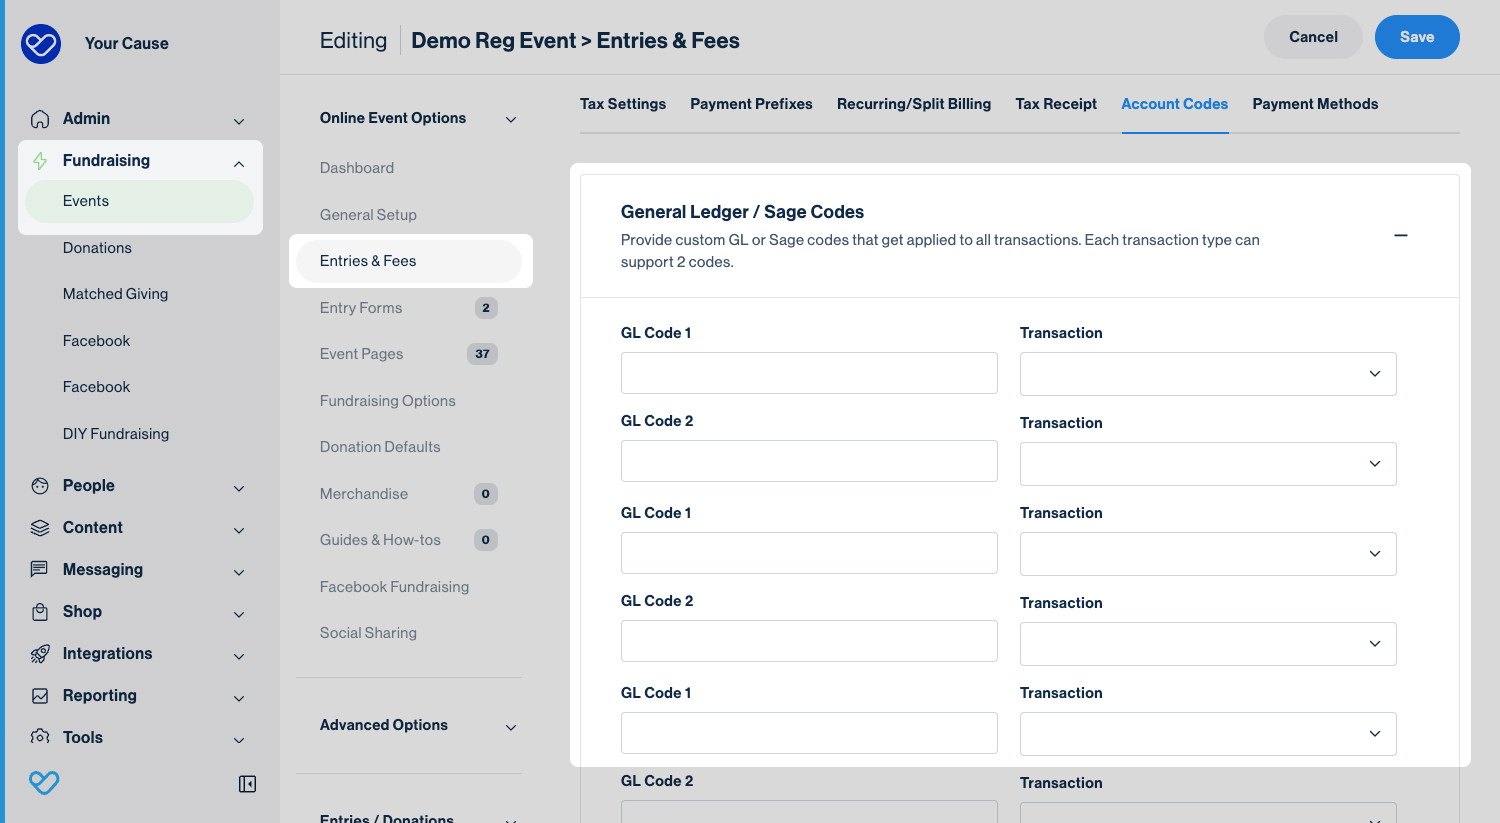Open the Payment Methods tab
The height and width of the screenshot is (823, 1500).
(1314, 104)
